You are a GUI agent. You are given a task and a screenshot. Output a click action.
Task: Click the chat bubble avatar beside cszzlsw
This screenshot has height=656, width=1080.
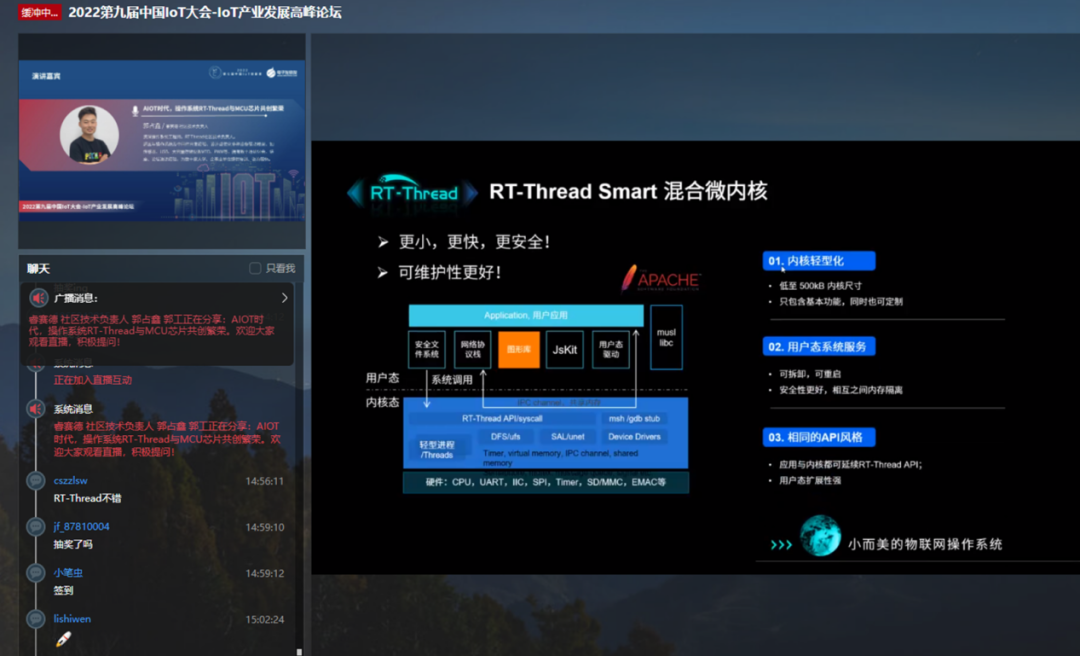click(x=36, y=480)
